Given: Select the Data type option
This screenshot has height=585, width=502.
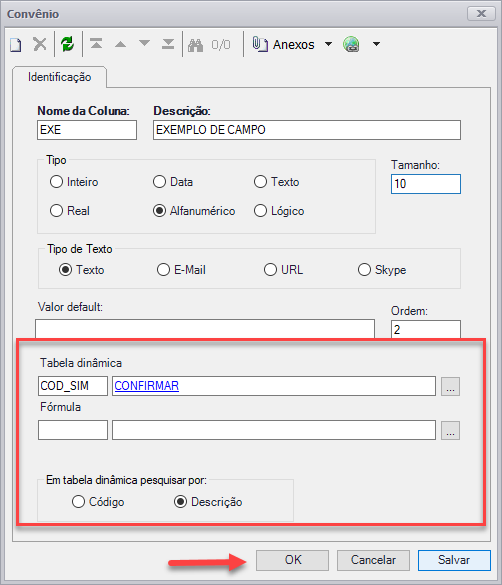Looking at the screenshot, I should tap(173, 182).
